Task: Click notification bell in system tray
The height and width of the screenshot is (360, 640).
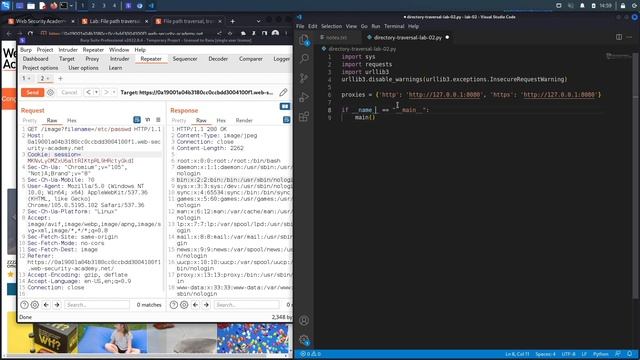Action: [582, 6]
